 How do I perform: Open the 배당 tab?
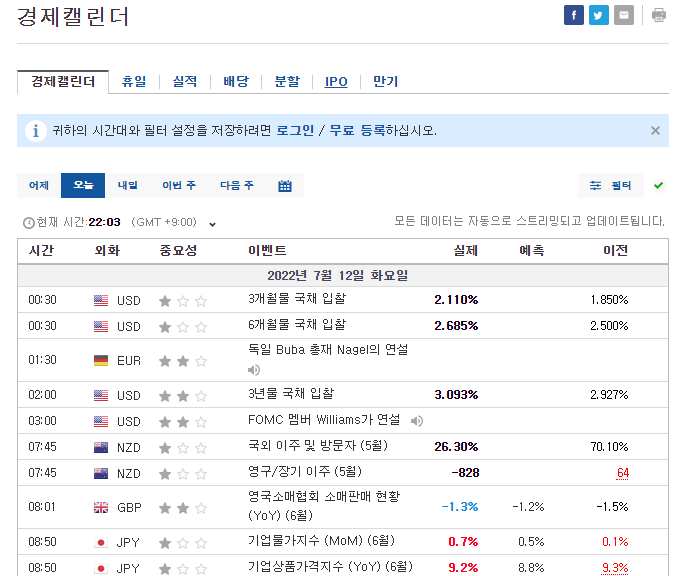(x=236, y=81)
